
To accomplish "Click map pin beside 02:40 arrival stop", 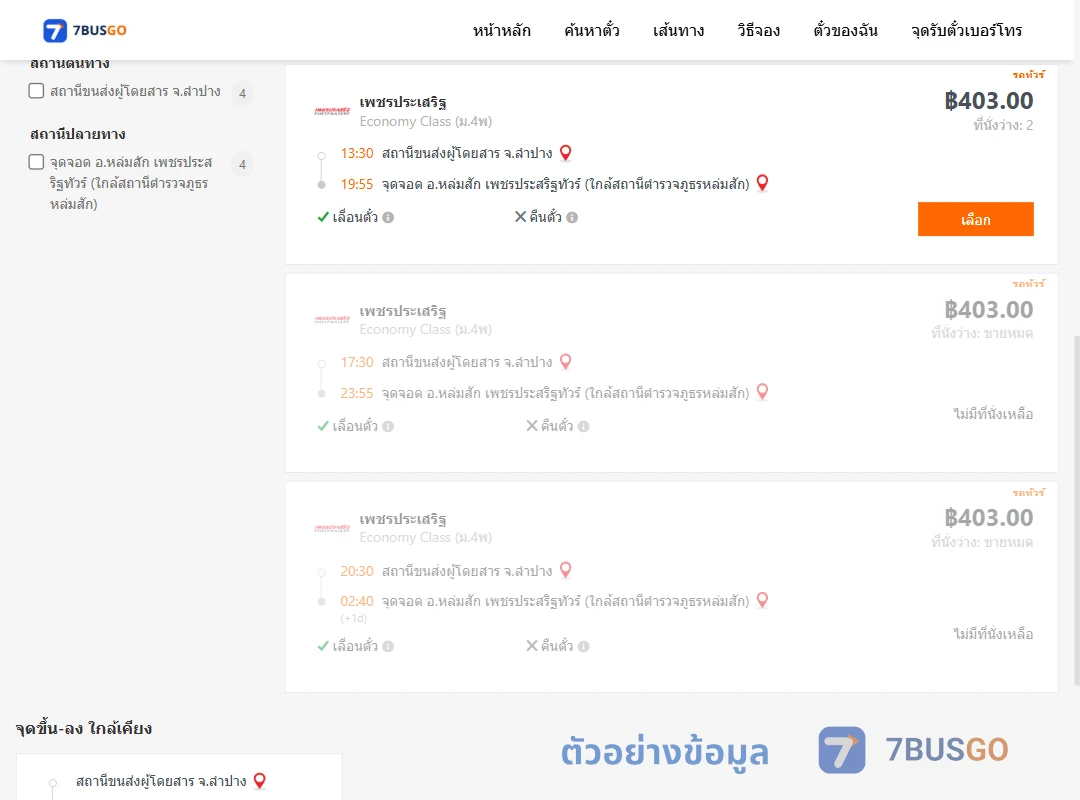I will 762,600.
